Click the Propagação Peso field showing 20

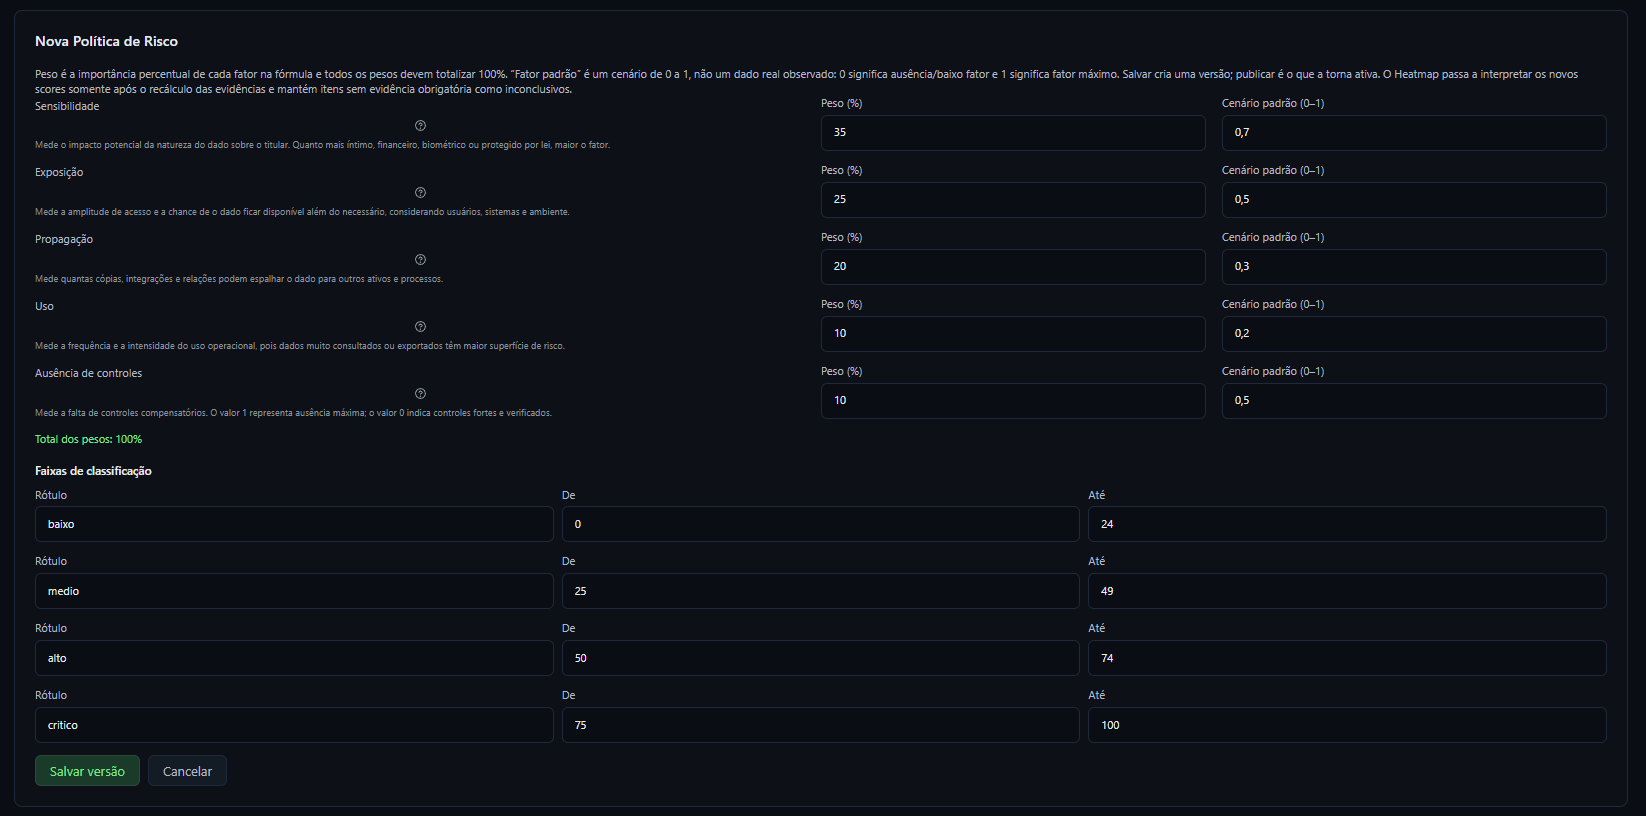tap(1013, 267)
